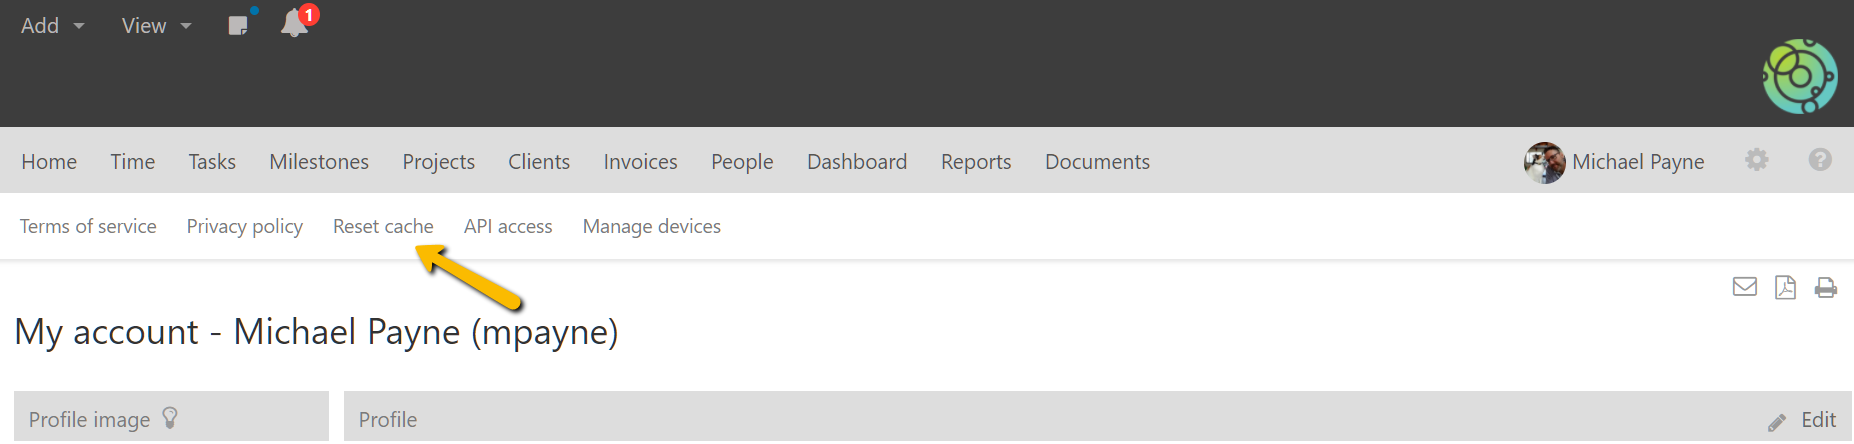Image resolution: width=1854 pixels, height=444 pixels.
Task: Click the help question mark icon
Action: point(1820,160)
